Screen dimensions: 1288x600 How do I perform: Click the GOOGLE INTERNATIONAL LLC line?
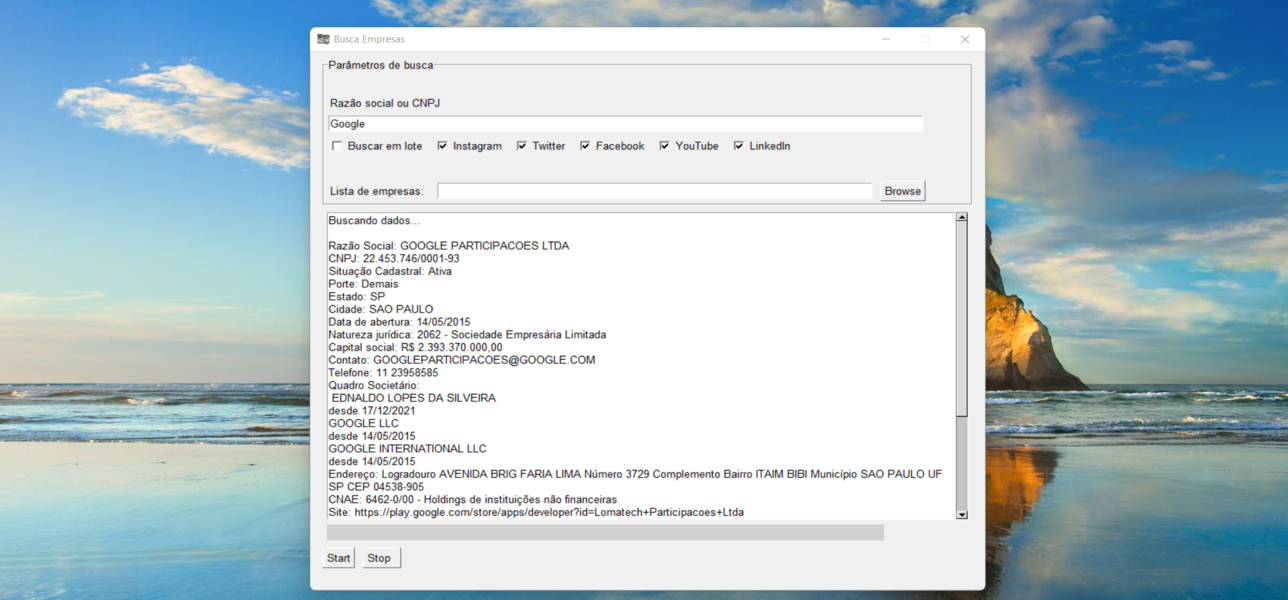point(407,449)
